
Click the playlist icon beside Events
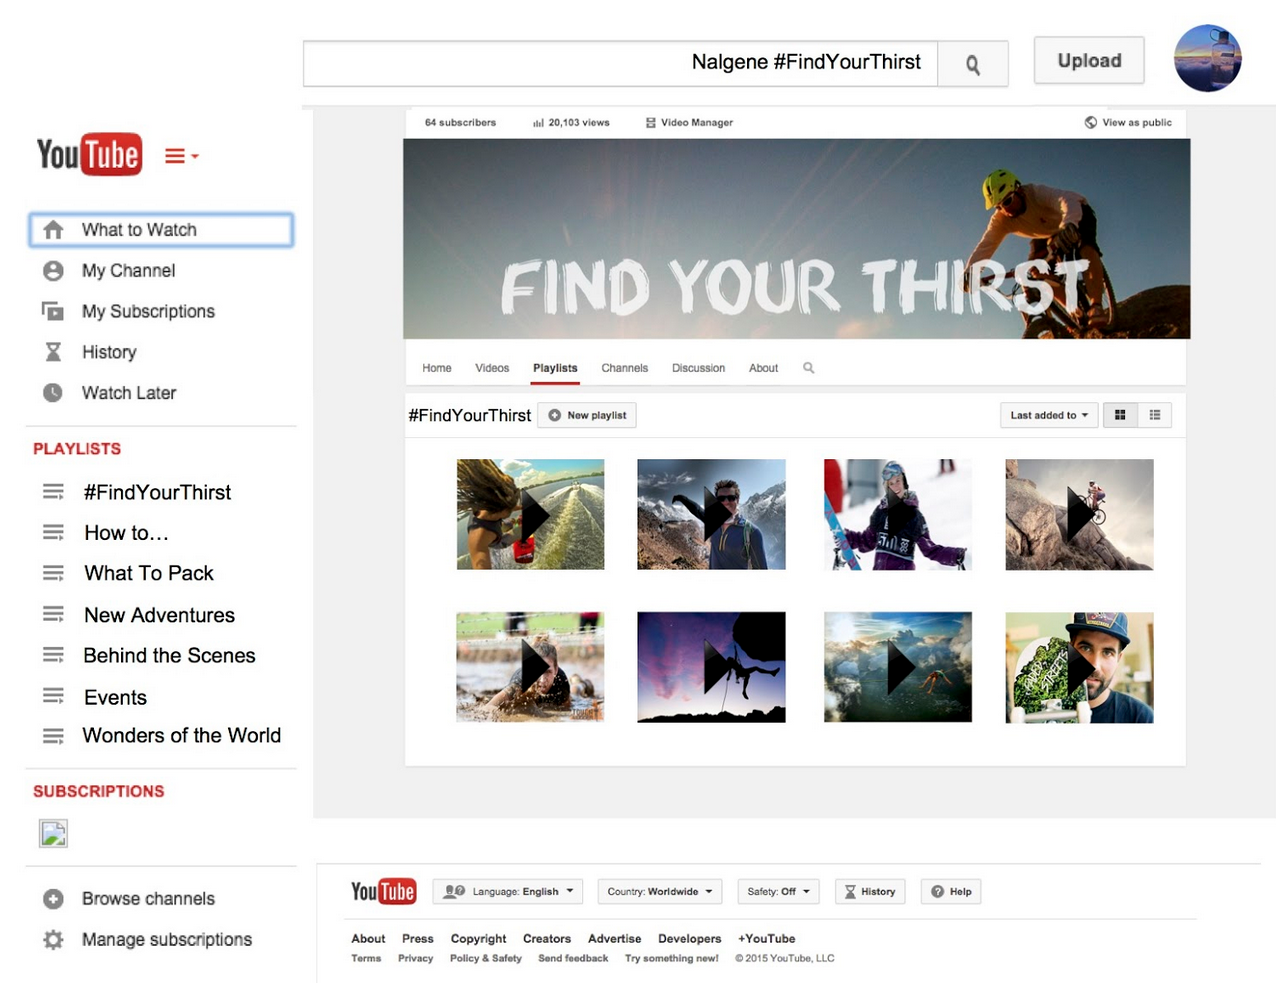(53, 696)
